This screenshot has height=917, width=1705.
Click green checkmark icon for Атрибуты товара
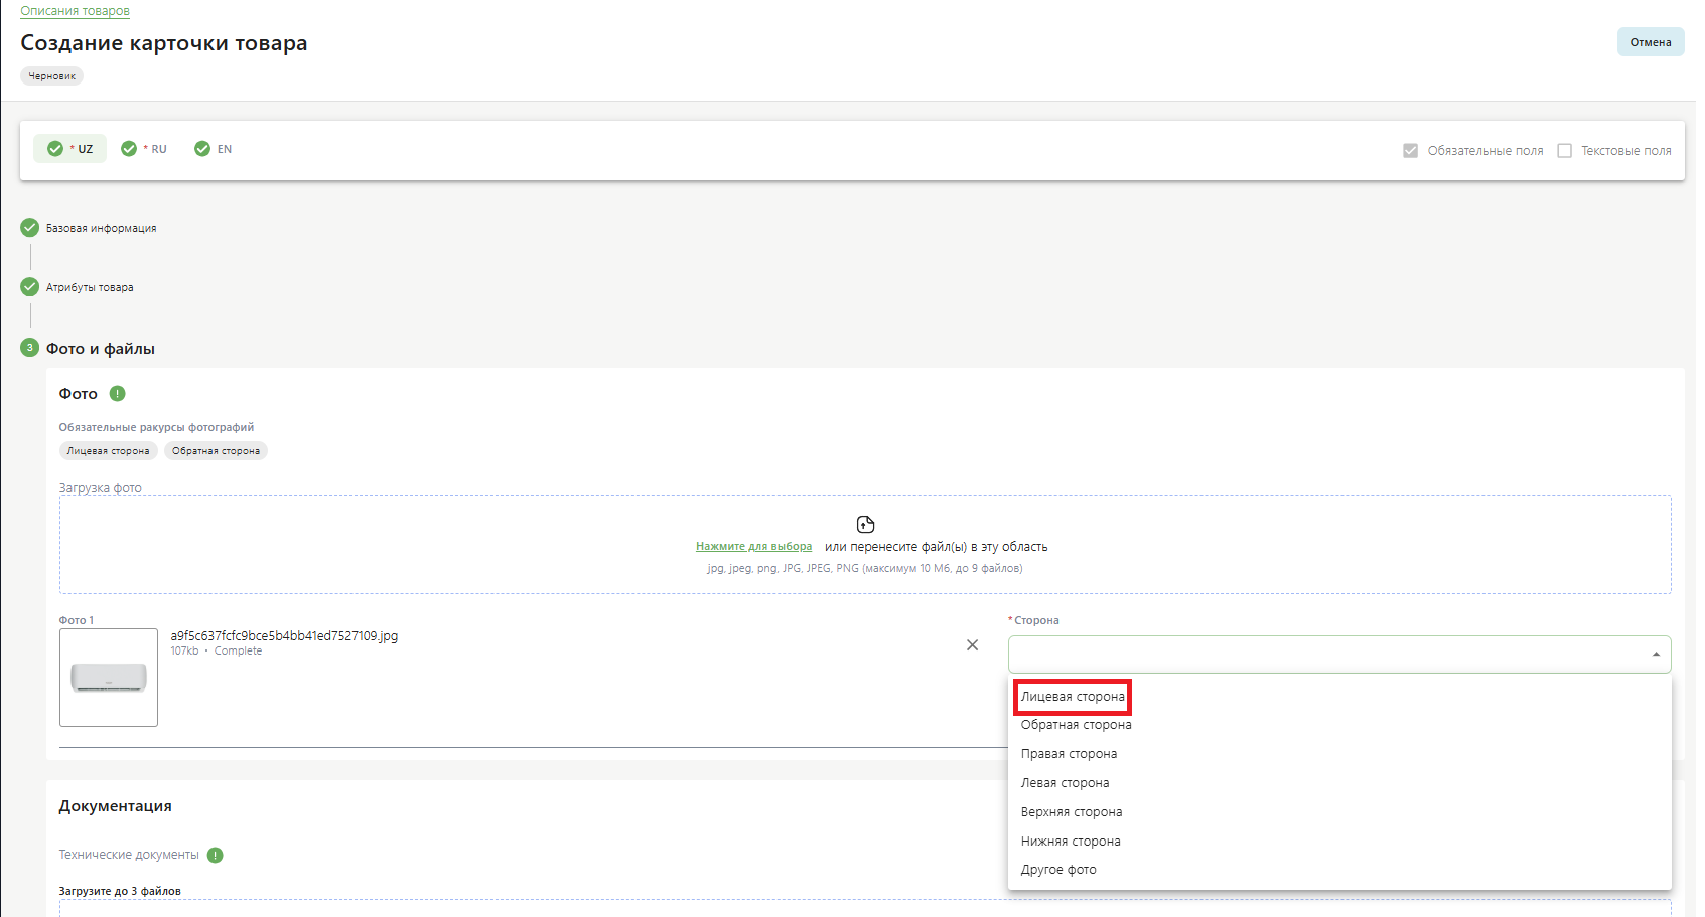[x=30, y=287]
